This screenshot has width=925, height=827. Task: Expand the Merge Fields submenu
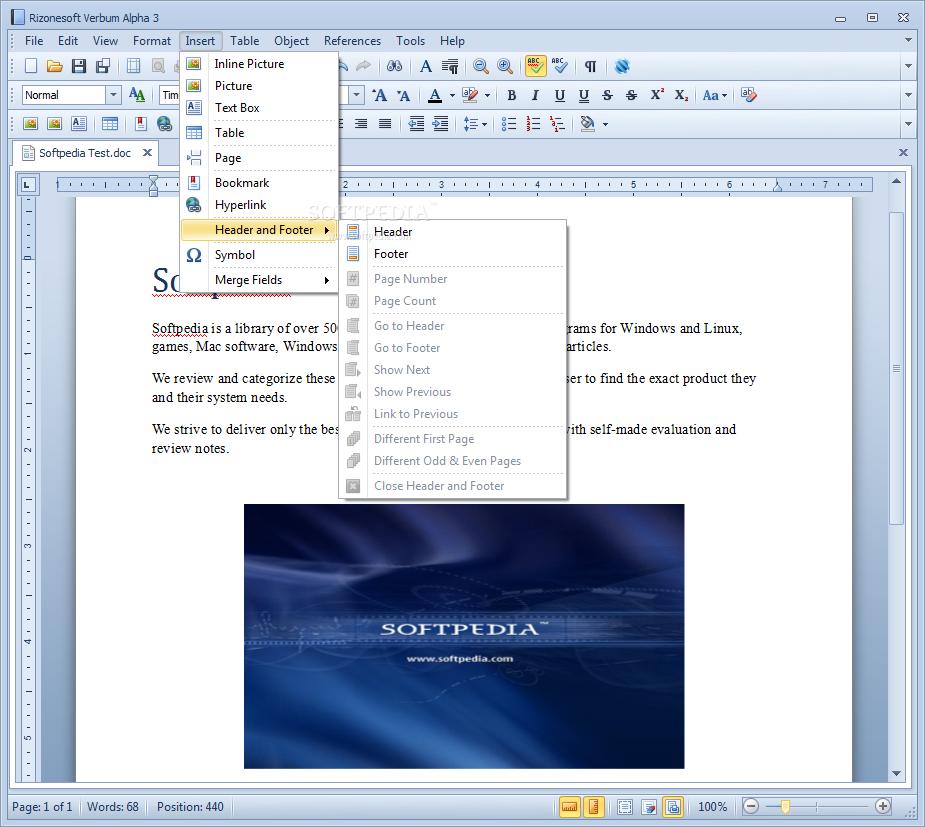point(260,280)
